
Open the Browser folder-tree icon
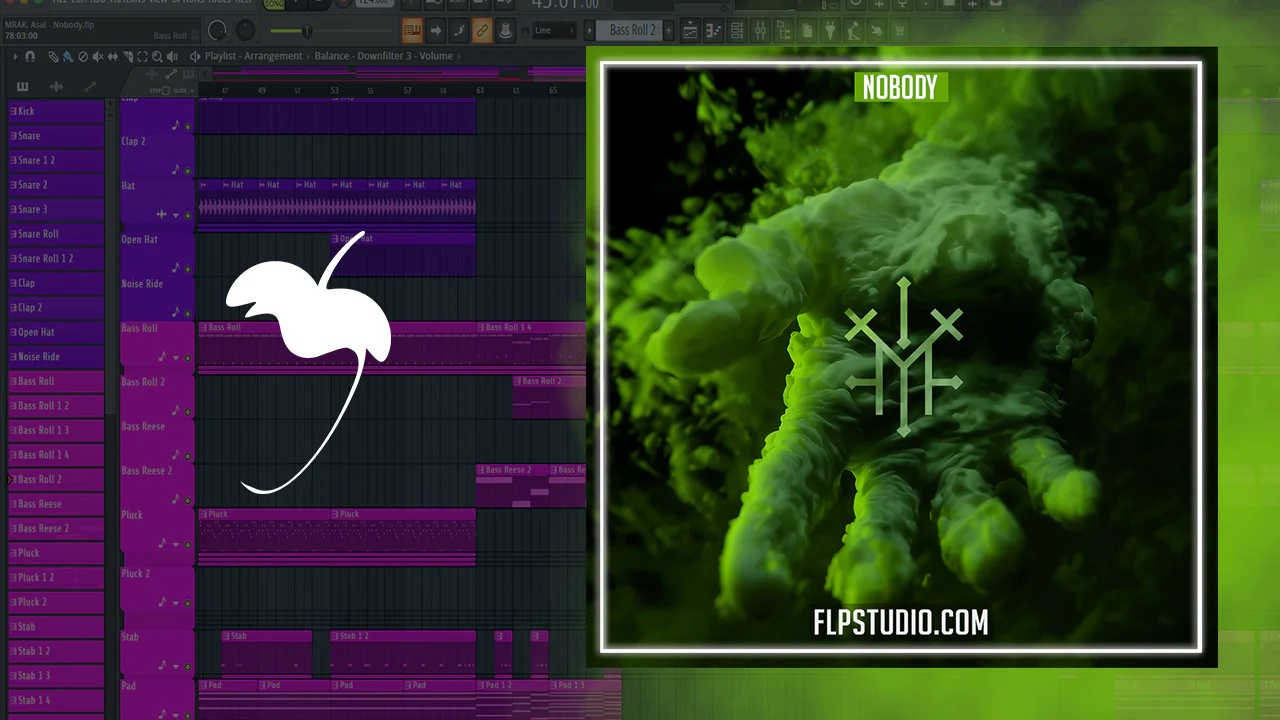782,30
